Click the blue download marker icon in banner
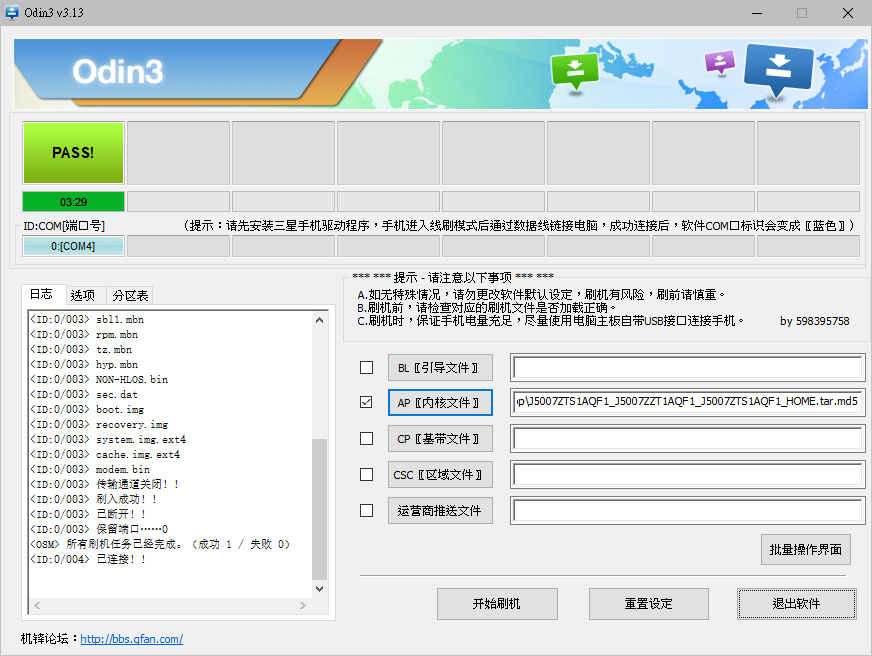 [778, 69]
